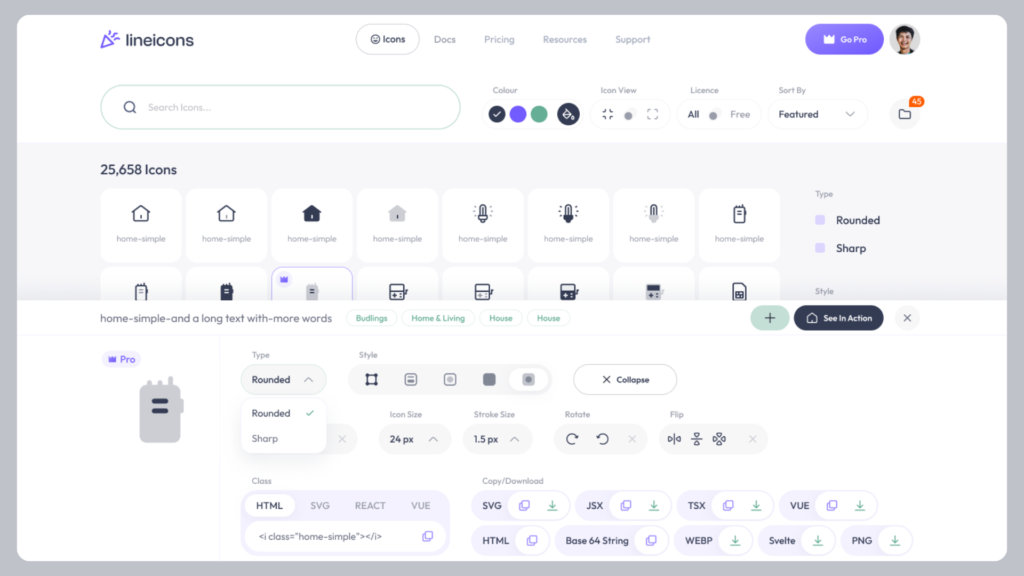Click the Go Pro button

point(843,39)
